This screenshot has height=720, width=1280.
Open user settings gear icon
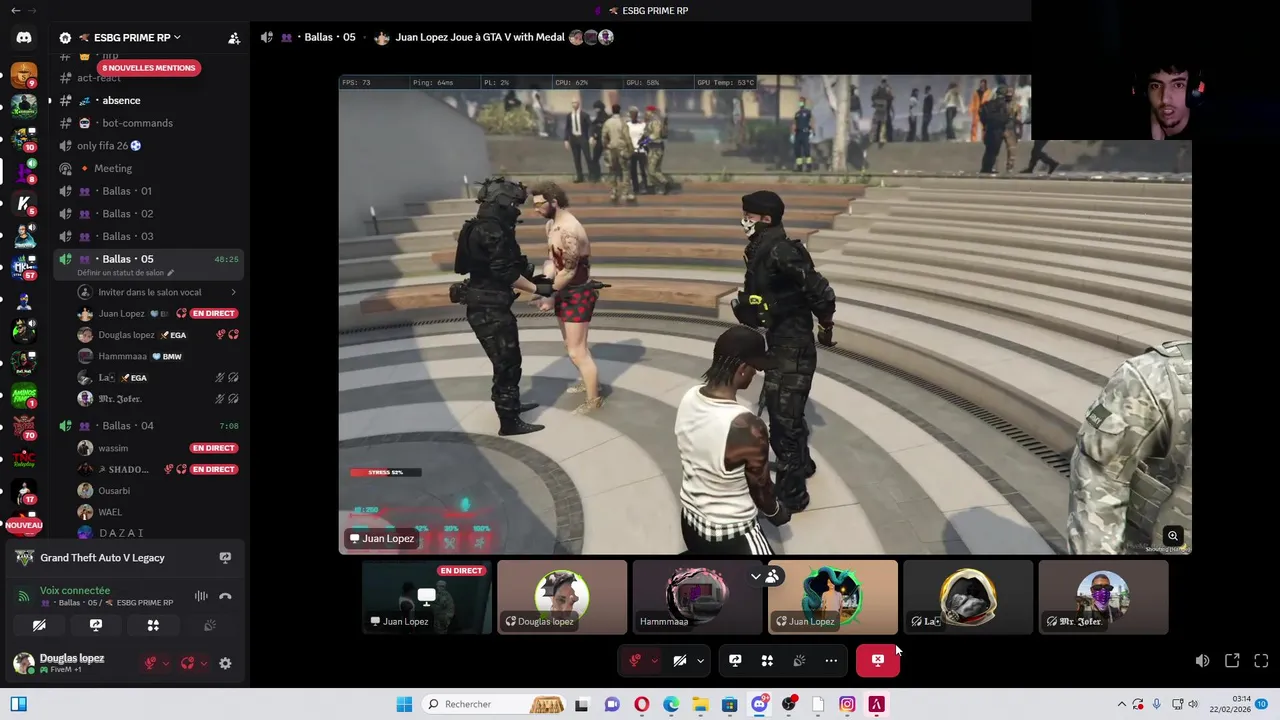(x=225, y=663)
